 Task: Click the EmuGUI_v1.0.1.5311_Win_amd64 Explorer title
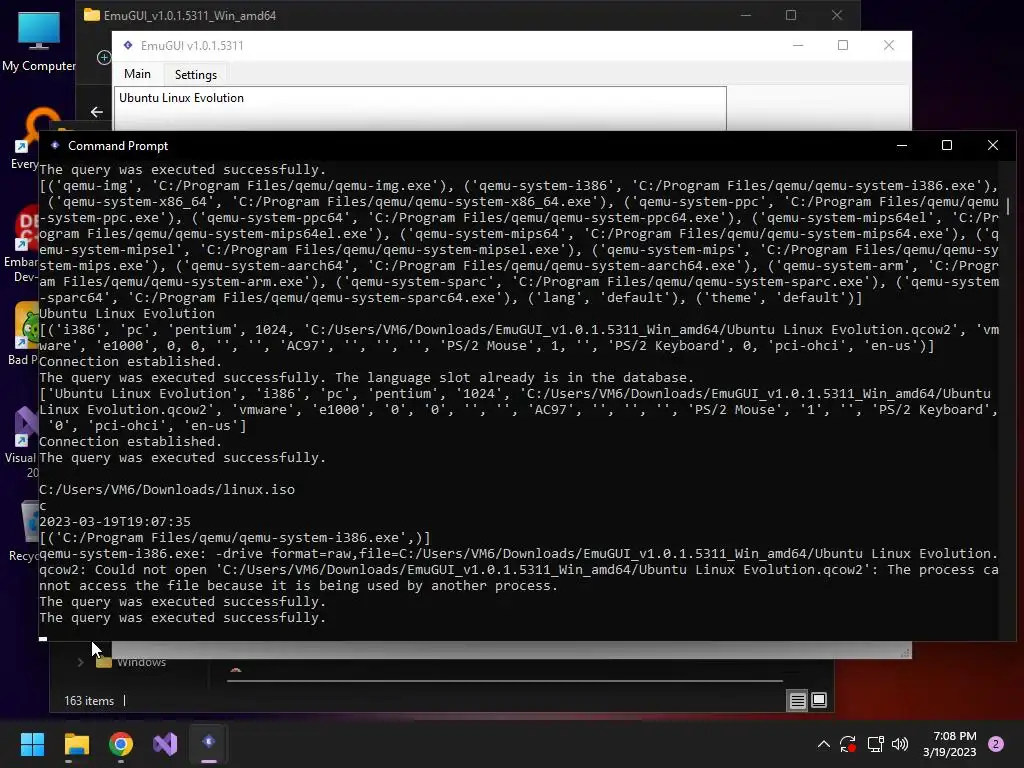[189, 16]
